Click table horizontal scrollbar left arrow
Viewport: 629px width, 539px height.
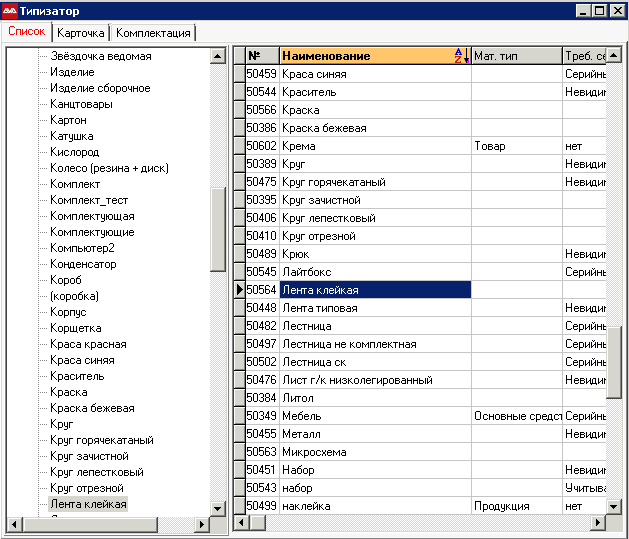tap(241, 522)
